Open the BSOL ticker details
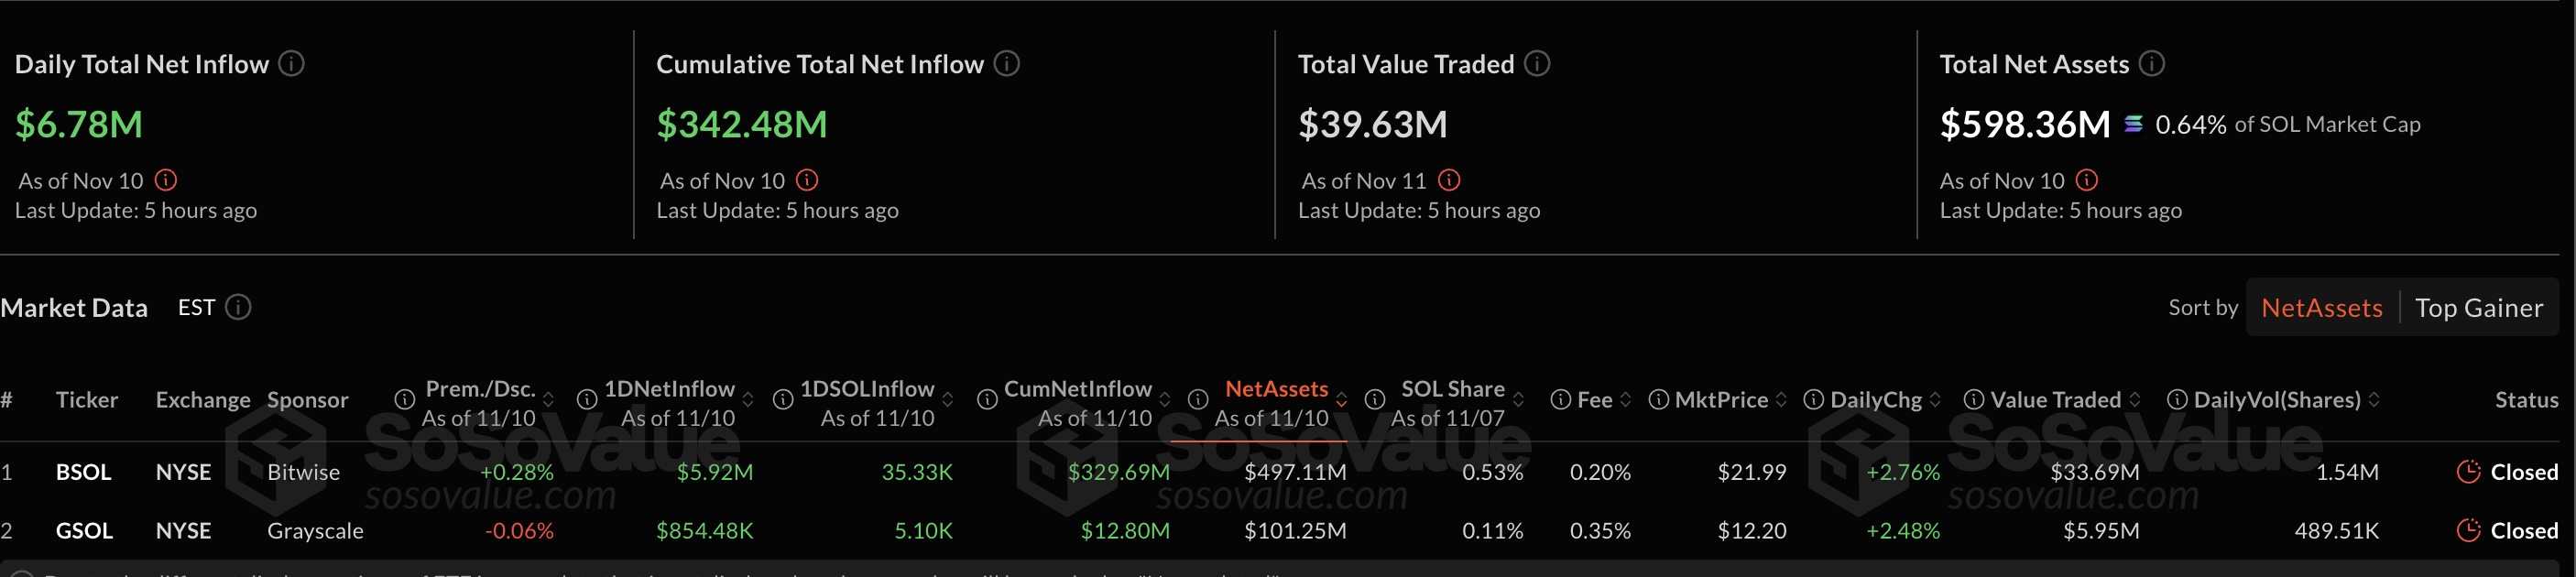Viewport: 2576px width, 577px height. [83, 471]
